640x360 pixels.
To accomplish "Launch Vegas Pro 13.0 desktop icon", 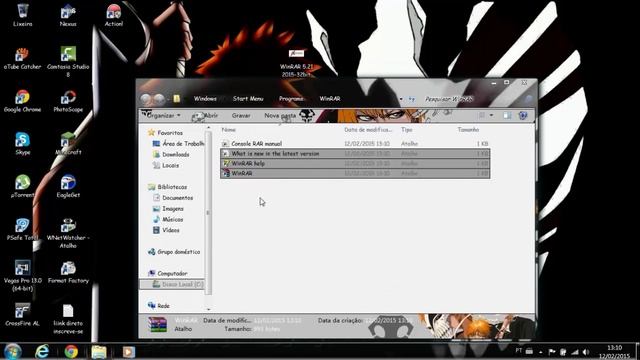I will (x=22, y=276).
